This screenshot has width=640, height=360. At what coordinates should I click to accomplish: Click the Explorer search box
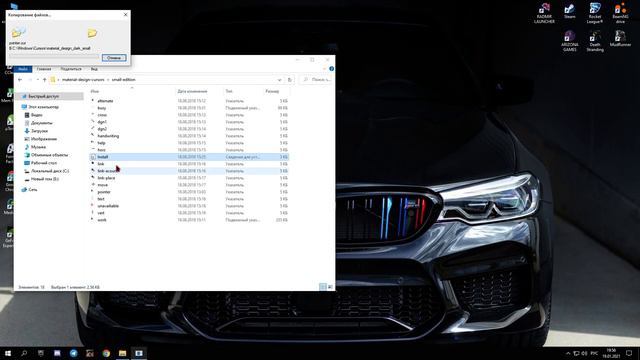coord(317,80)
